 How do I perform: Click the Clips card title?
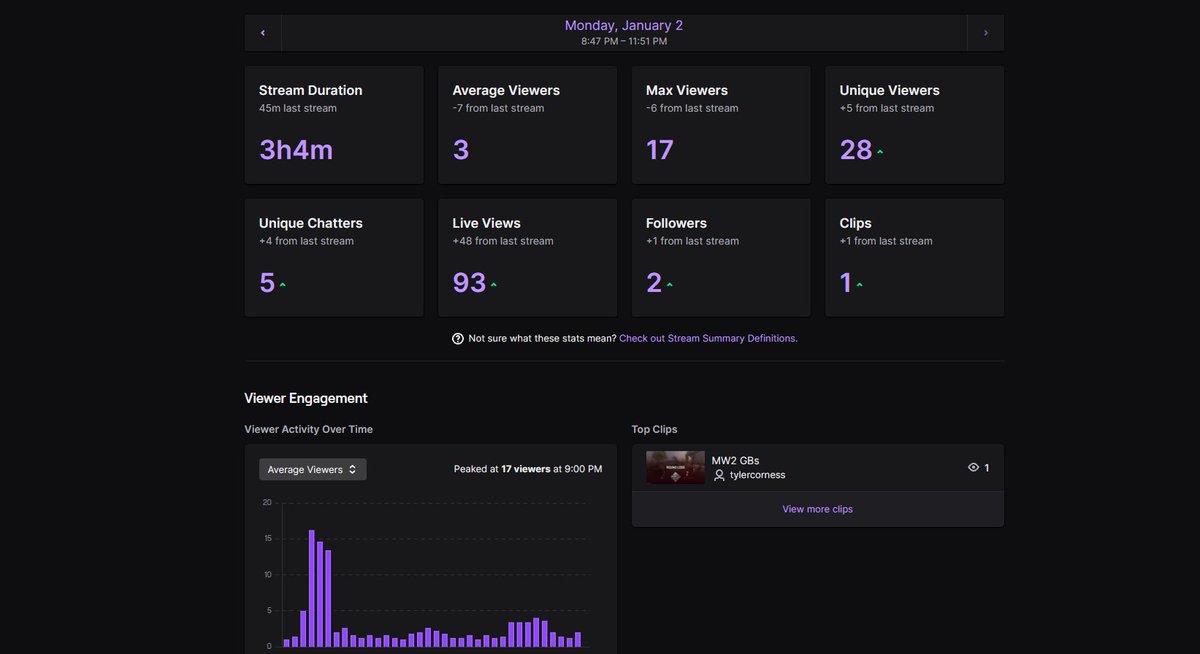pos(856,223)
